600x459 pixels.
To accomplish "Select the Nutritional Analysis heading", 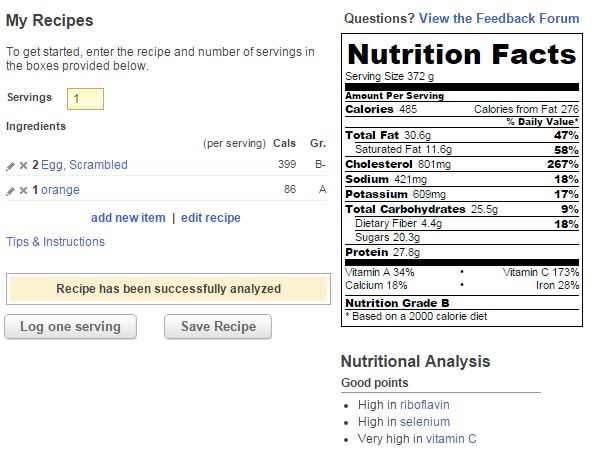I will click(416, 361).
